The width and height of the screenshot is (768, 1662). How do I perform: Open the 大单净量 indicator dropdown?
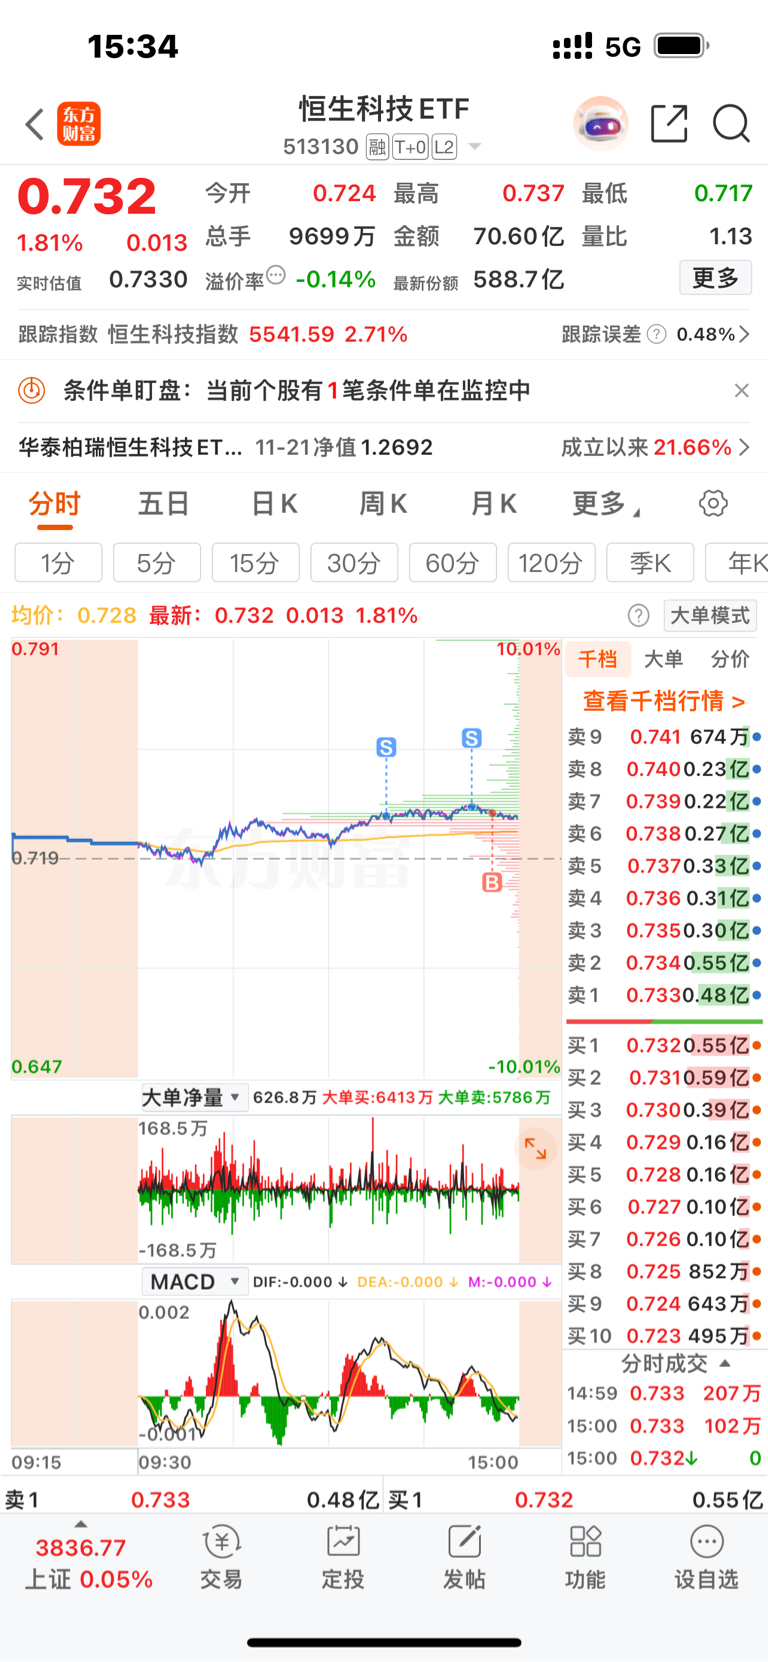pyautogui.click(x=192, y=1097)
